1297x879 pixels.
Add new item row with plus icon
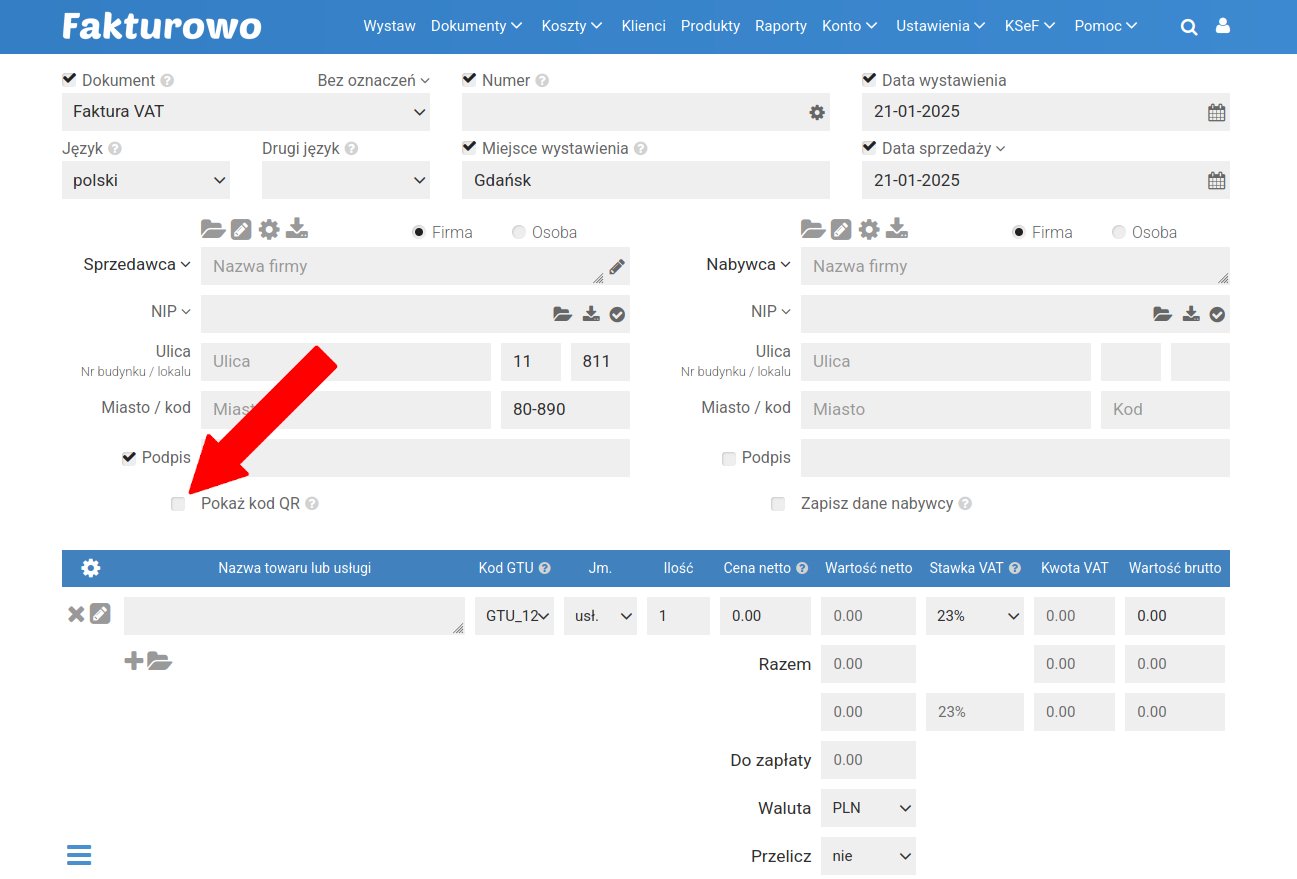[x=133, y=661]
